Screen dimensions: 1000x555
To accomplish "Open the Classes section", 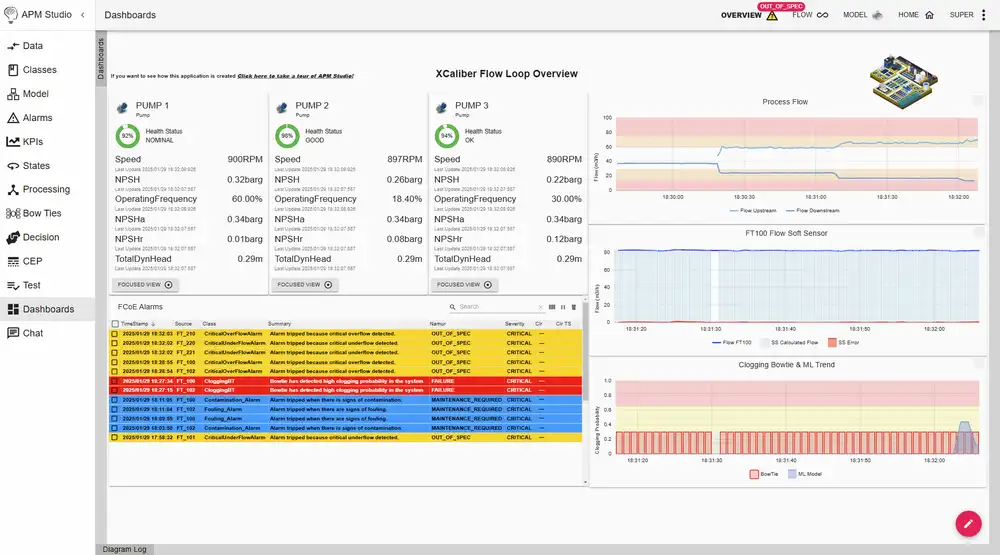I will pos(32,70).
